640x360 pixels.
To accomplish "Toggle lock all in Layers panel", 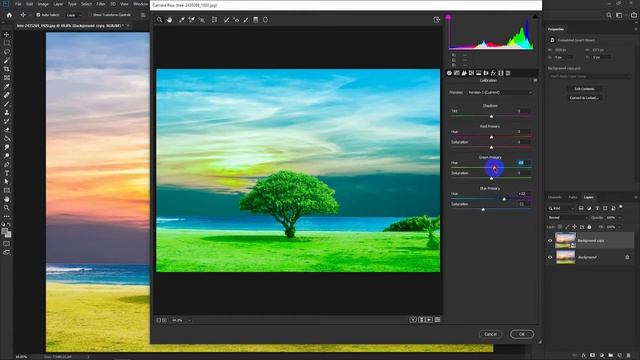I will click(x=589, y=227).
